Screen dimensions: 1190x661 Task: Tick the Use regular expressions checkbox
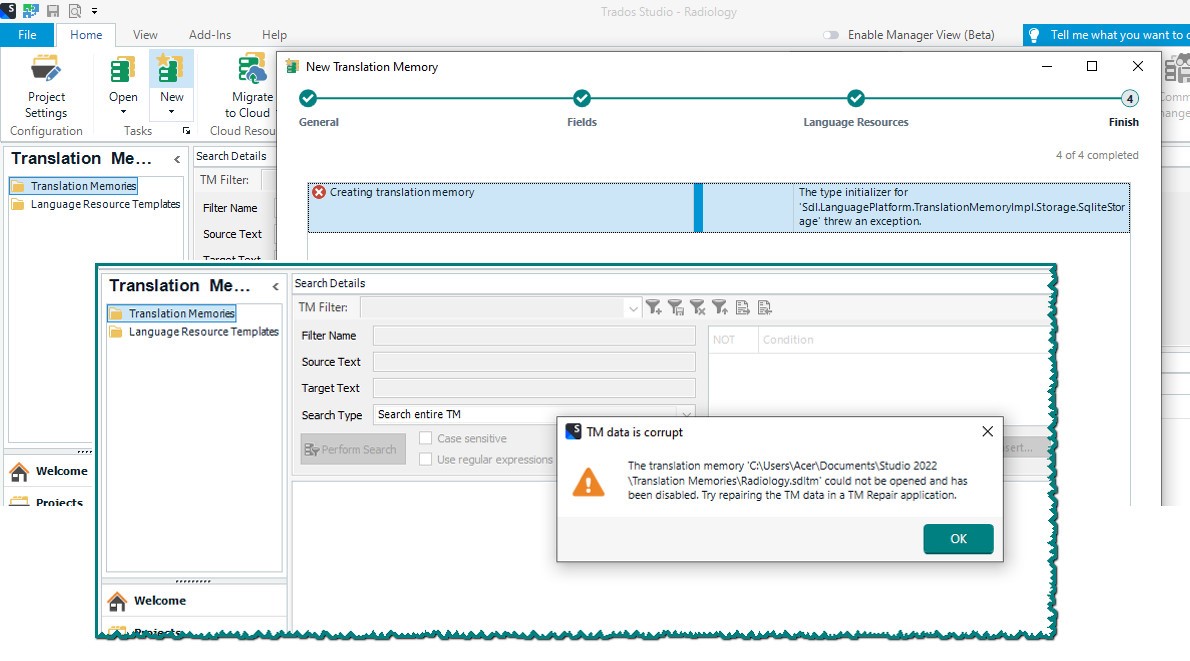[x=426, y=459]
